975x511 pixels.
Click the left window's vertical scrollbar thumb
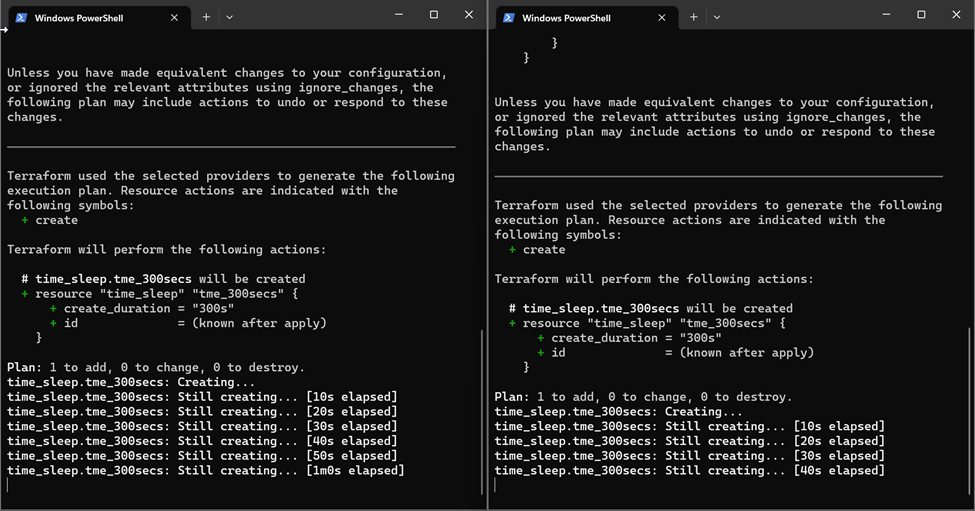coord(482,412)
